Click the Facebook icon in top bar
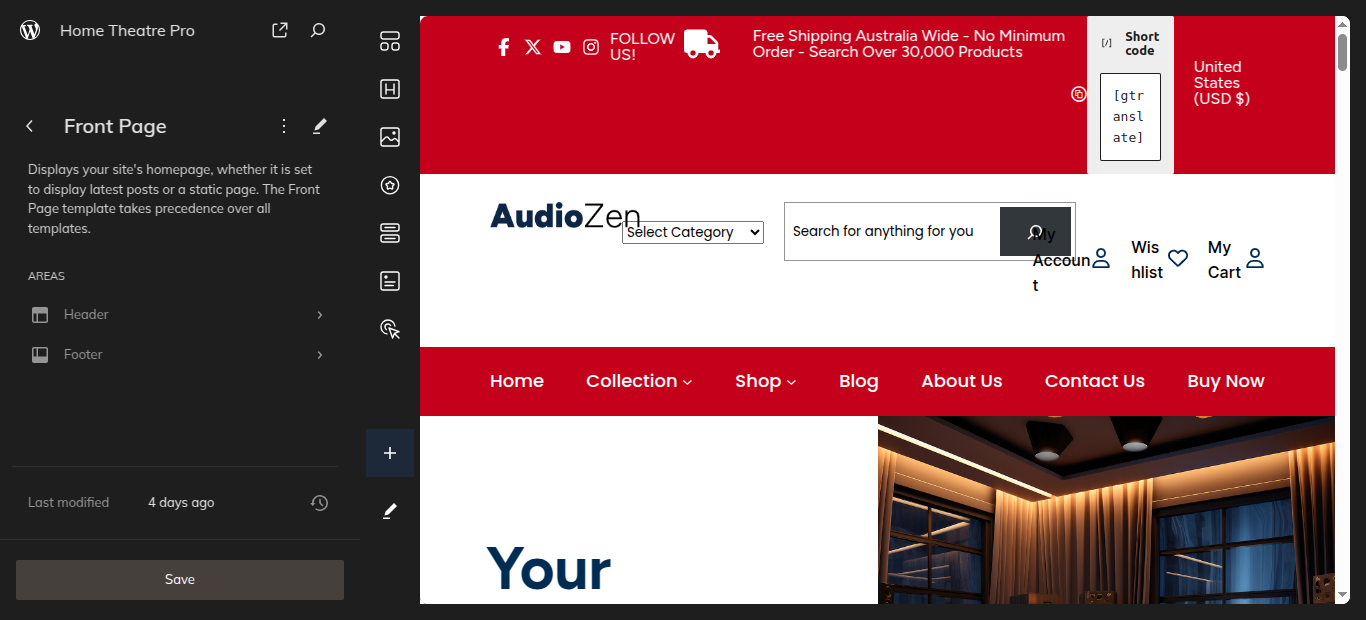 coord(504,47)
